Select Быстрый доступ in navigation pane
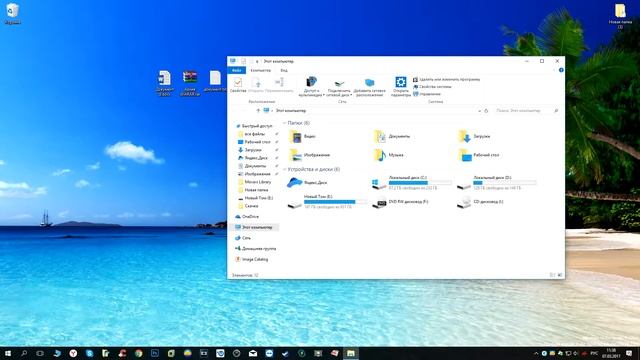The height and width of the screenshot is (360, 640). [254, 126]
